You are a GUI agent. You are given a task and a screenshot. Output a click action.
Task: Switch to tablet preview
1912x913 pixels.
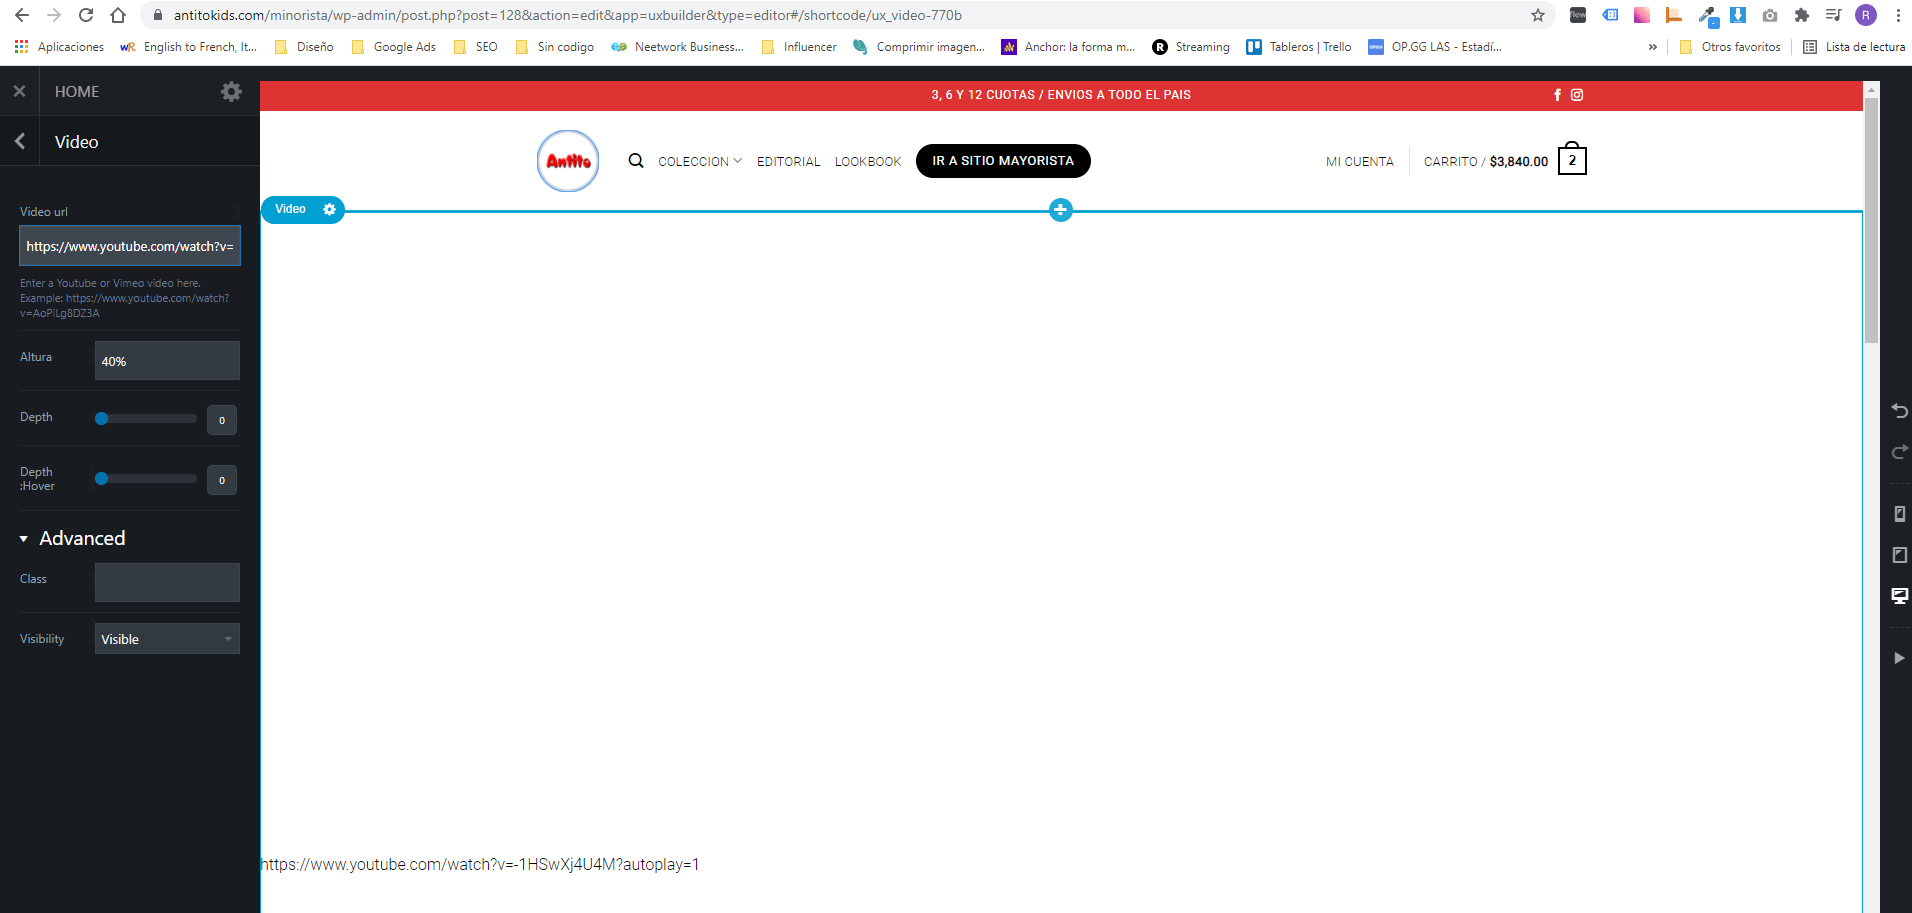pyautogui.click(x=1899, y=555)
